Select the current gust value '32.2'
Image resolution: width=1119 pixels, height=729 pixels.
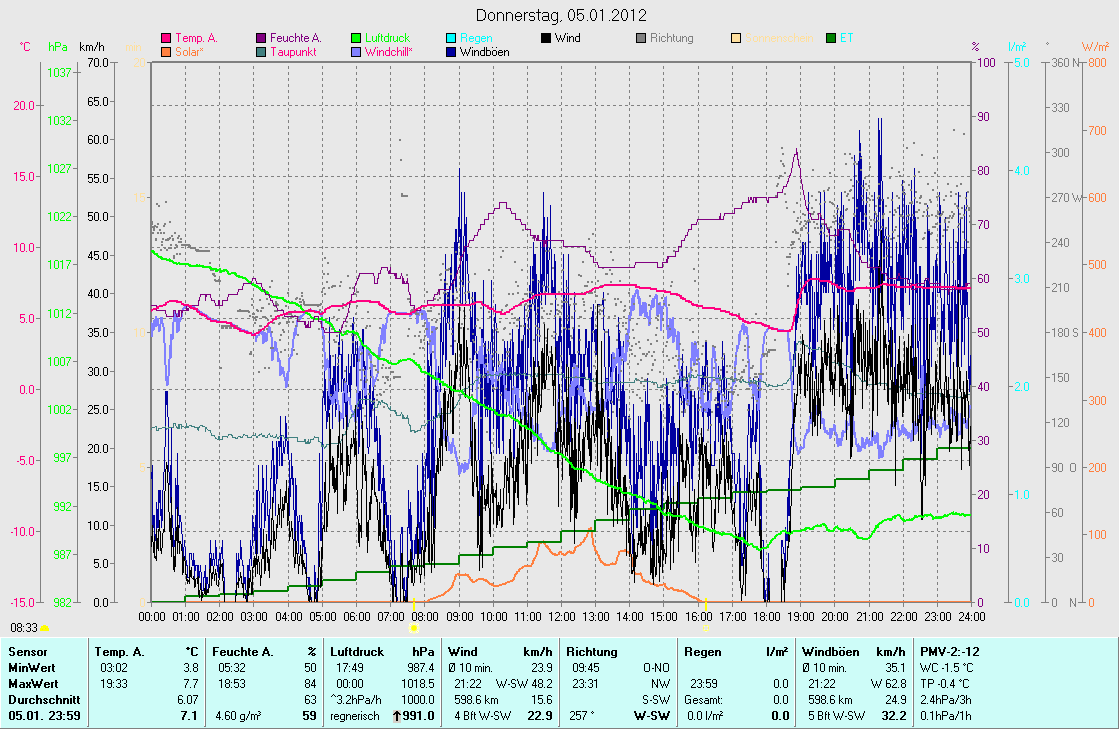(x=893, y=716)
